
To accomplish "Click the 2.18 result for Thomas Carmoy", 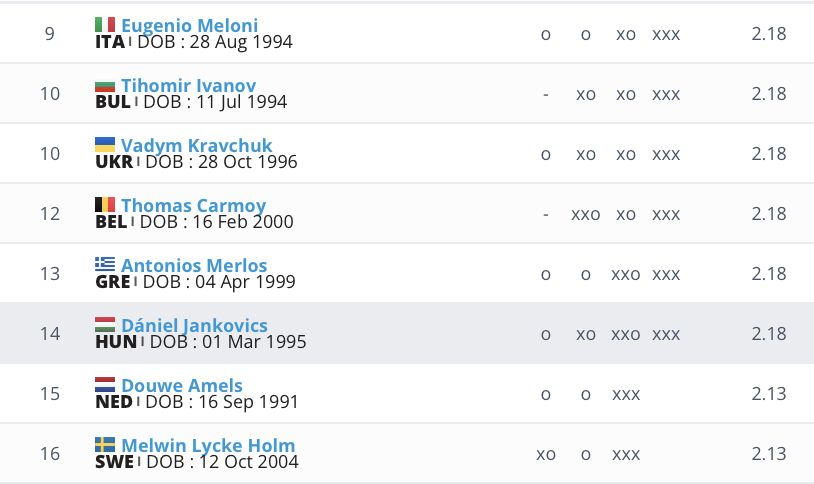I will tap(769, 214).
